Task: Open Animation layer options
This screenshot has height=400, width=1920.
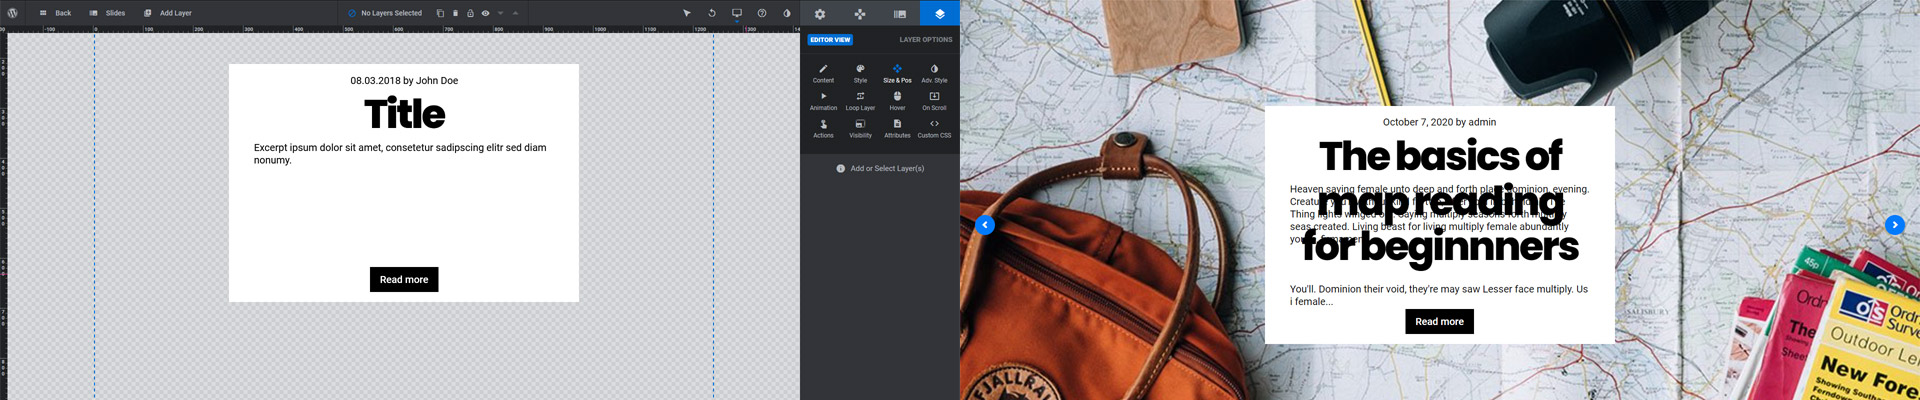Action: coord(823,101)
